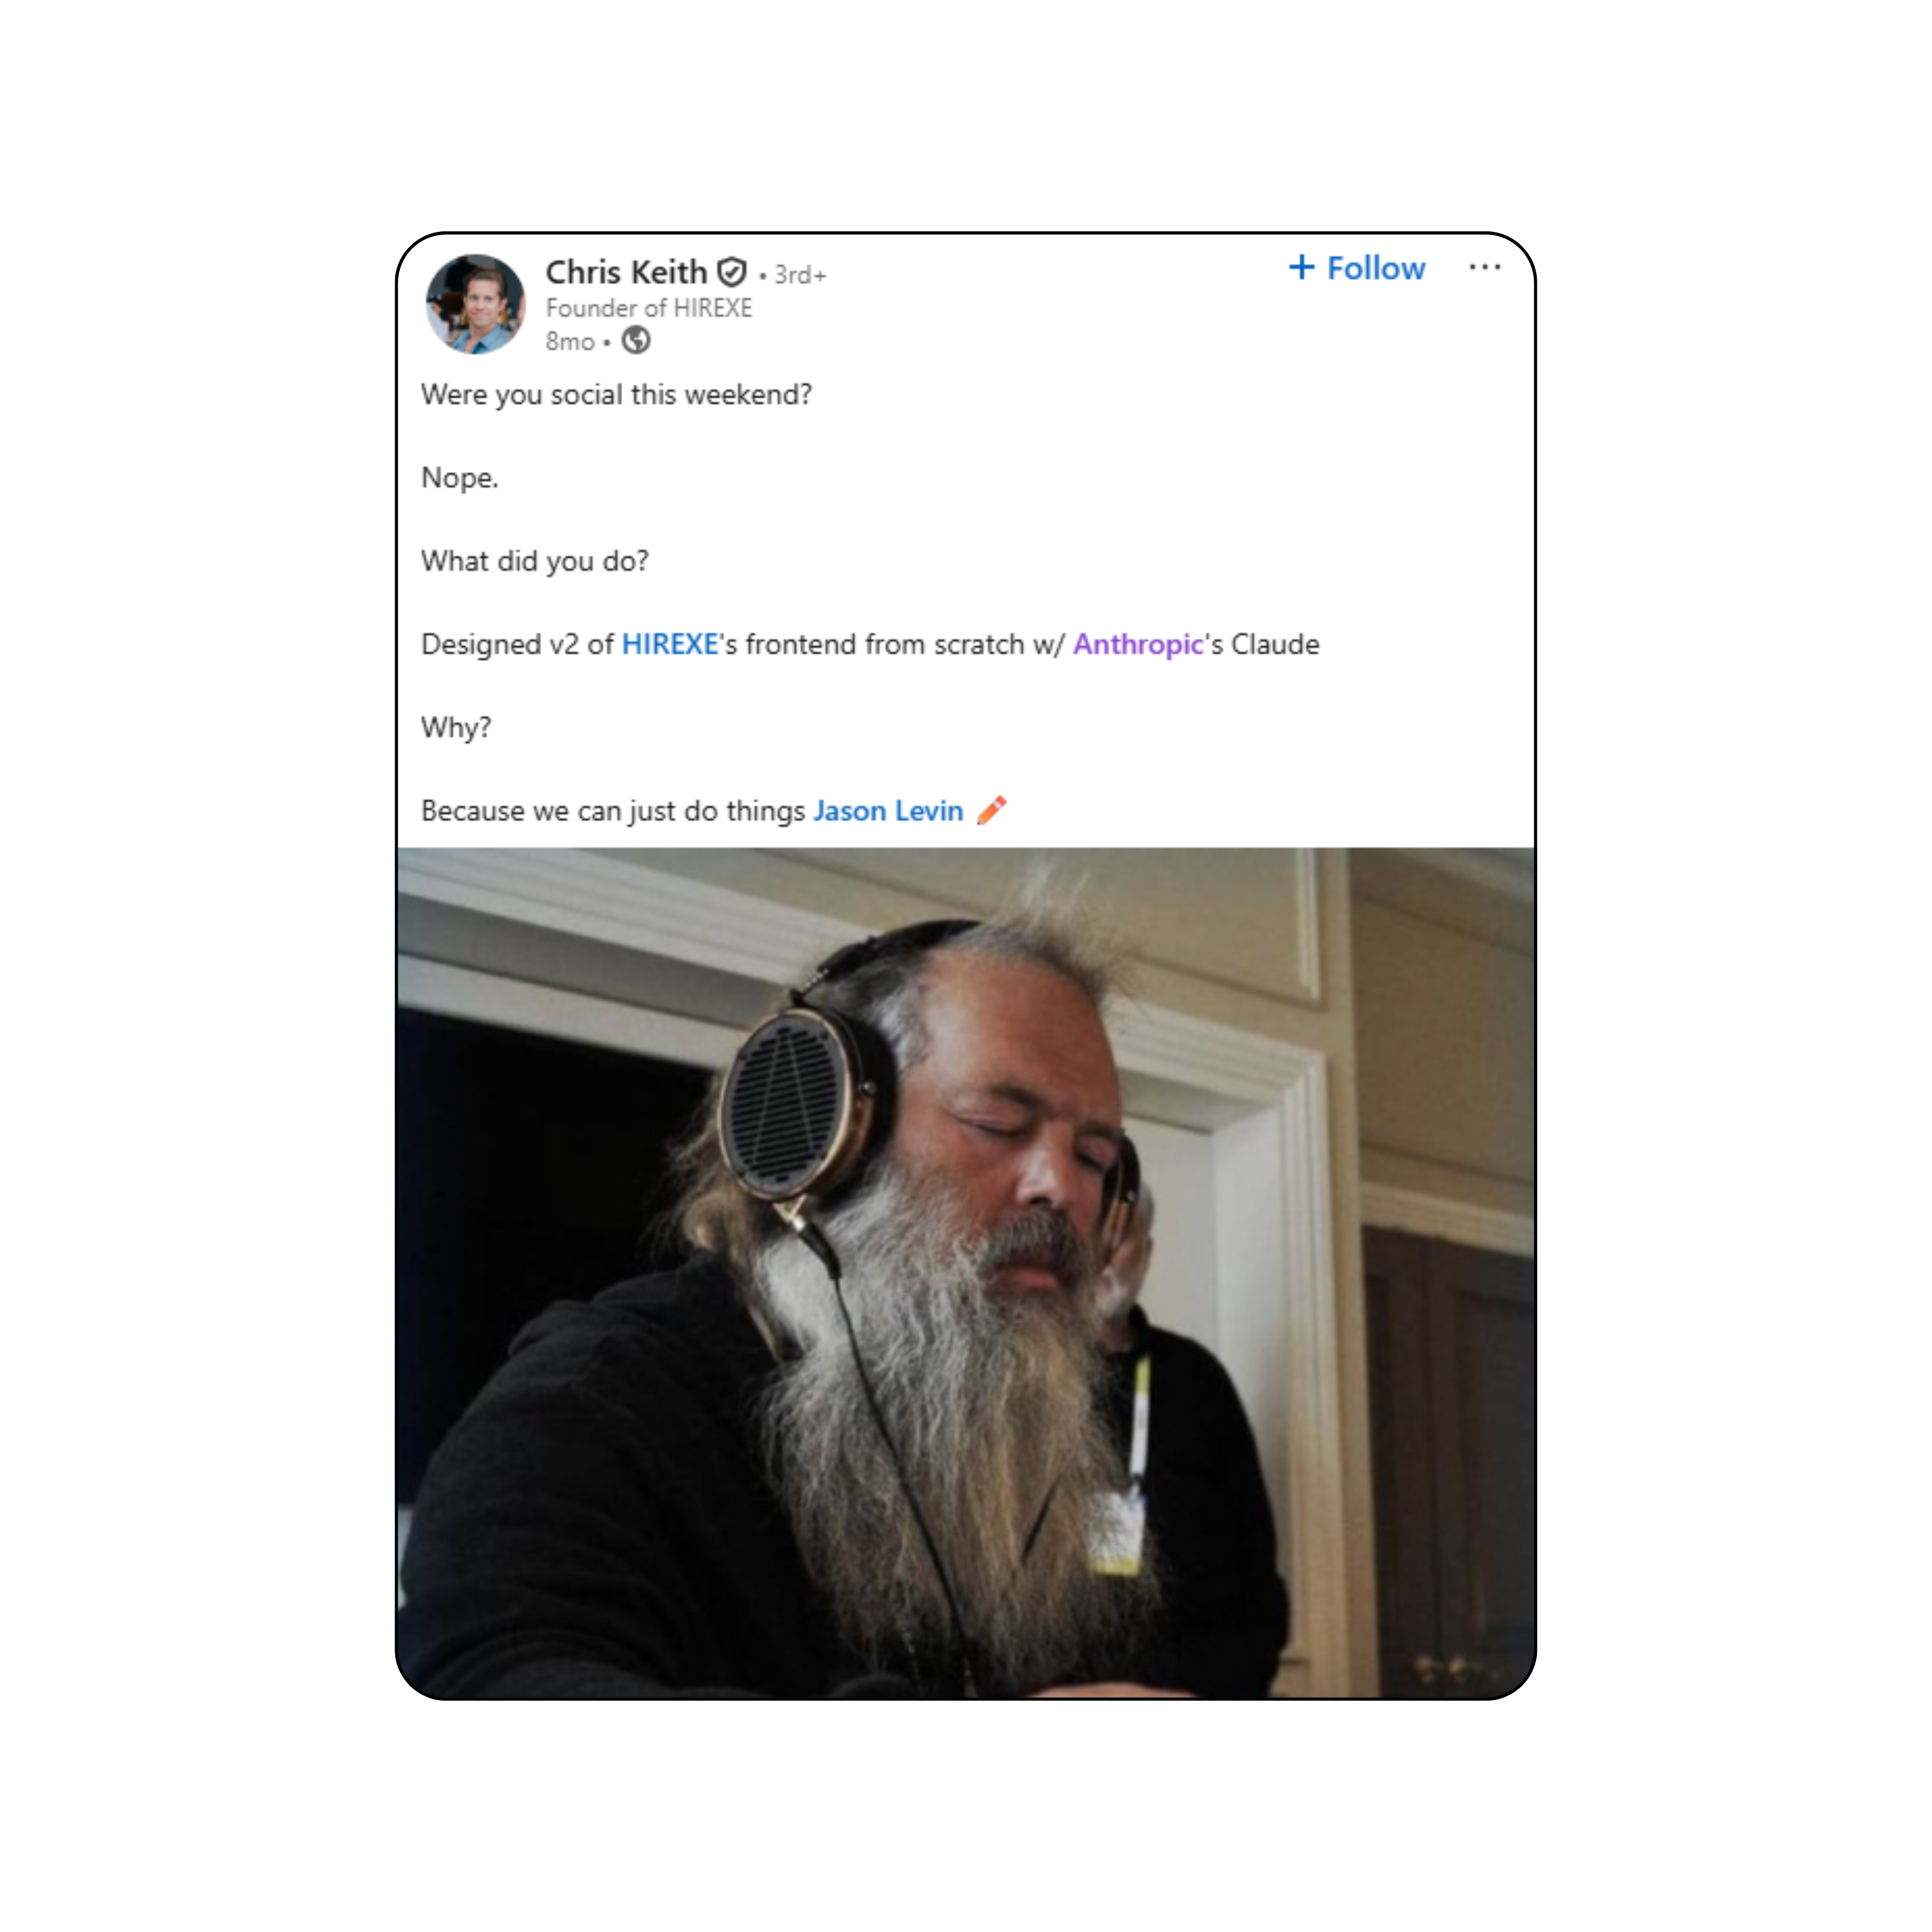Viewport: 1932px width, 1932px height.
Task: Click the 'Nope.' text line
Action: coord(459,478)
